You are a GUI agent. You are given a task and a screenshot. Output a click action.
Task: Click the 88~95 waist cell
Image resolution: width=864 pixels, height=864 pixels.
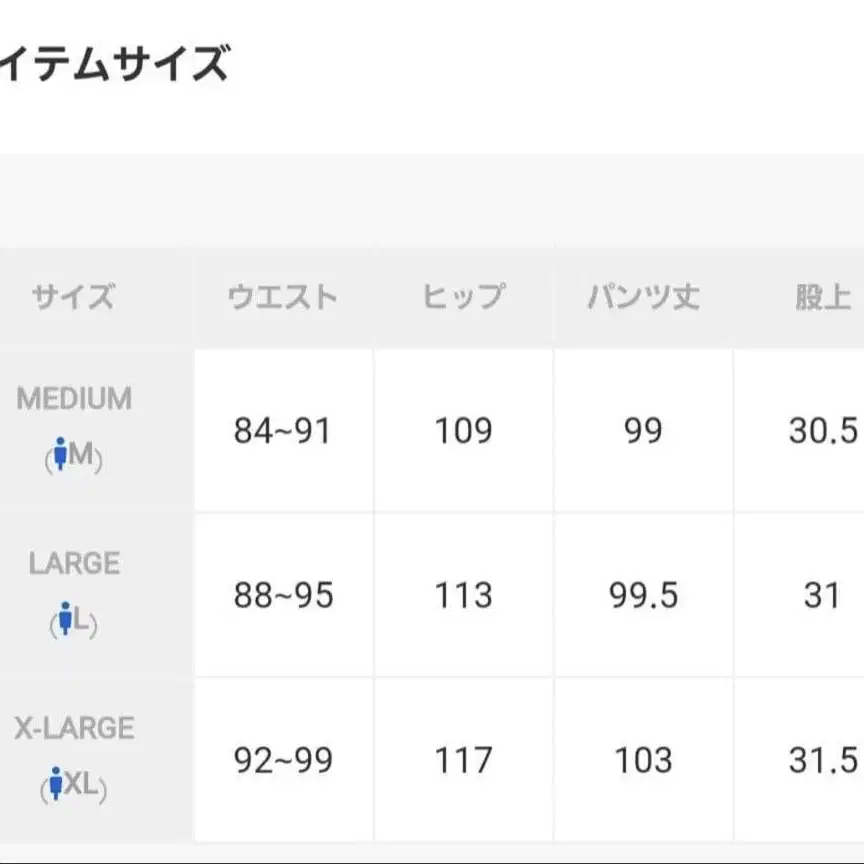282,596
